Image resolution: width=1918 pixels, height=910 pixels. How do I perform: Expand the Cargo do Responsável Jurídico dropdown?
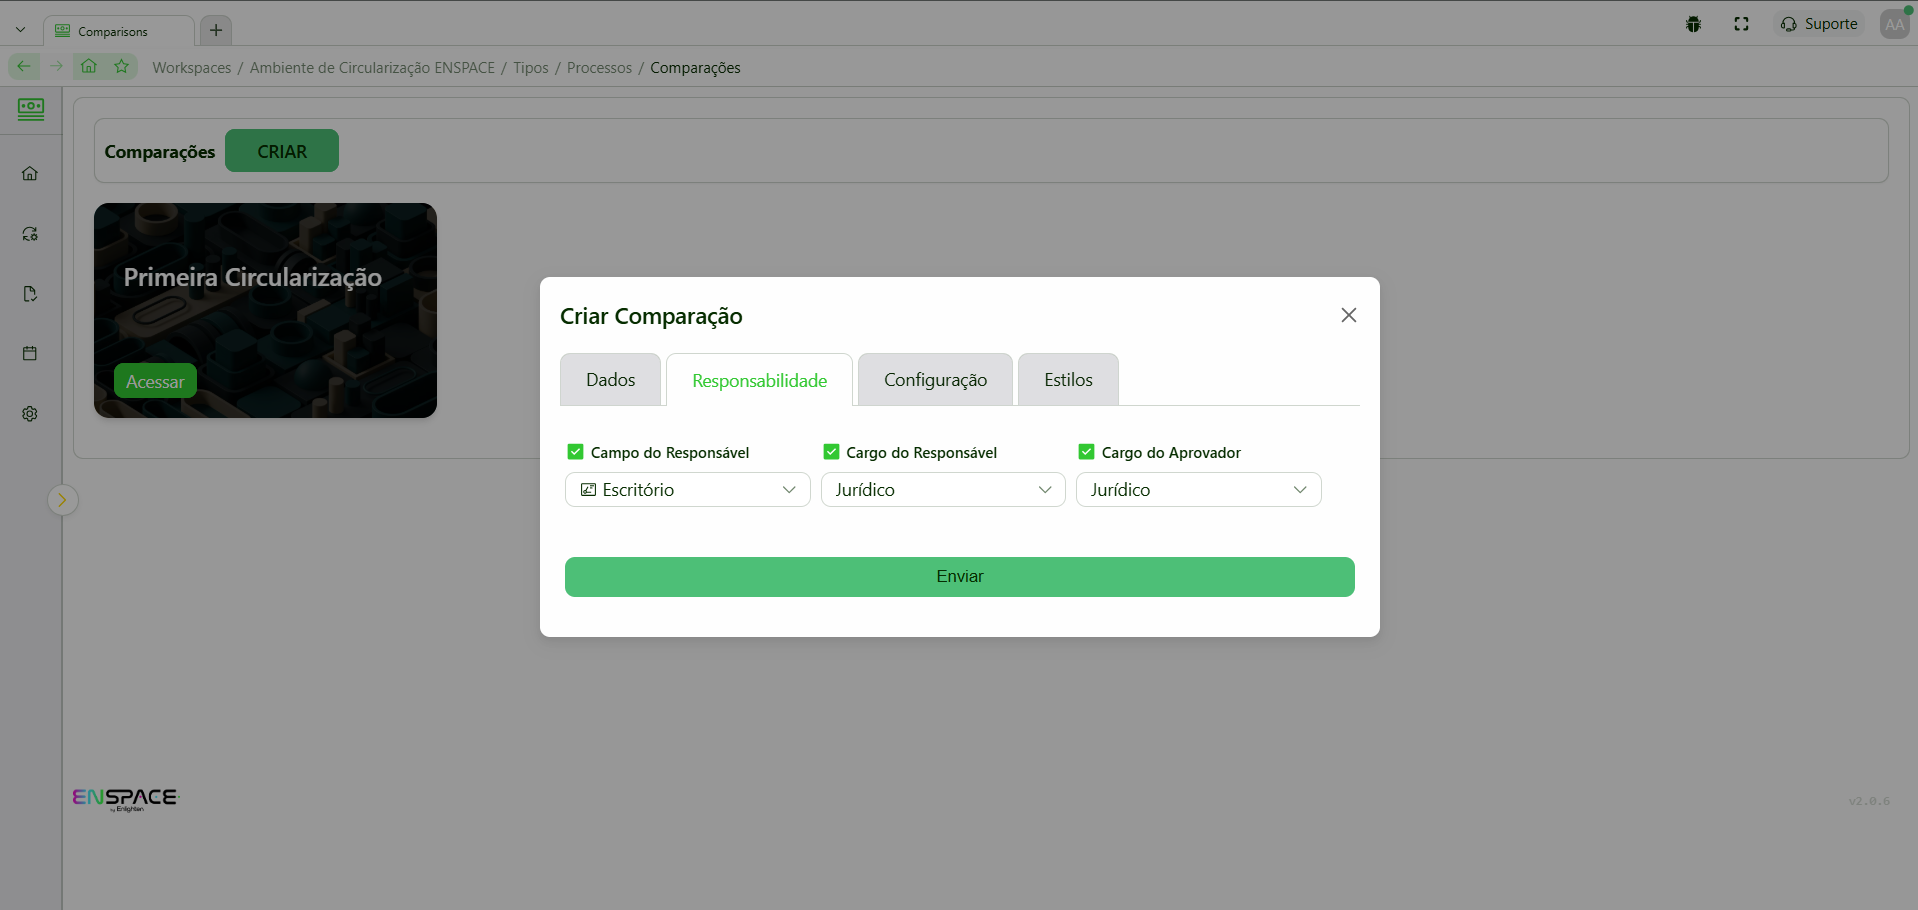pos(942,490)
